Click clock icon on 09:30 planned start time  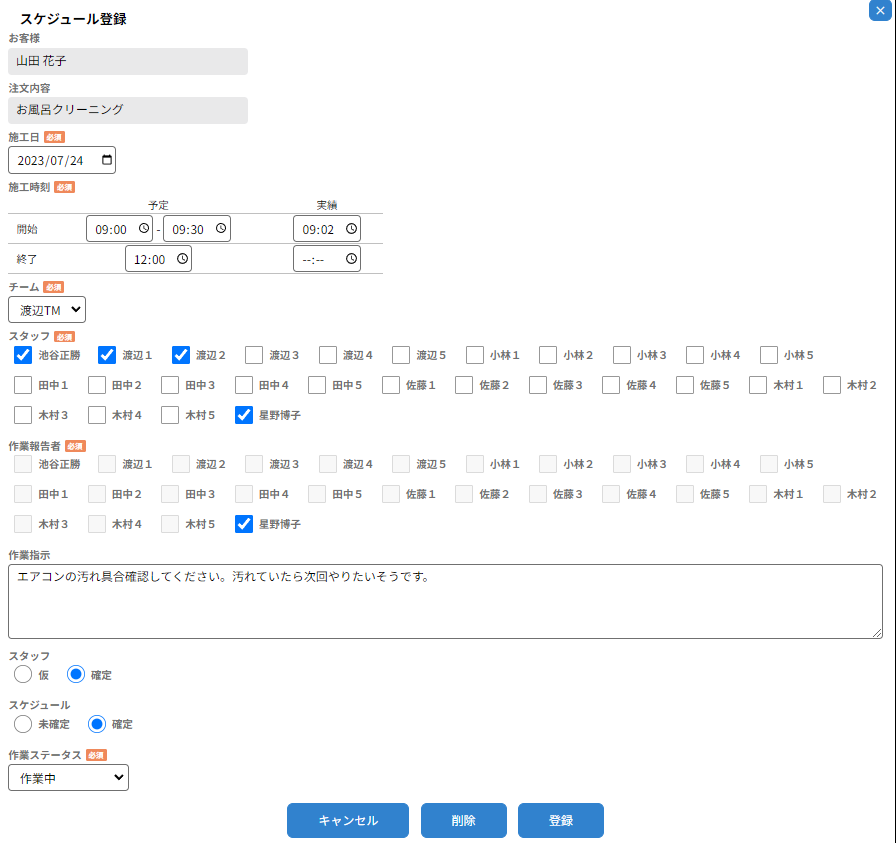tap(221, 229)
